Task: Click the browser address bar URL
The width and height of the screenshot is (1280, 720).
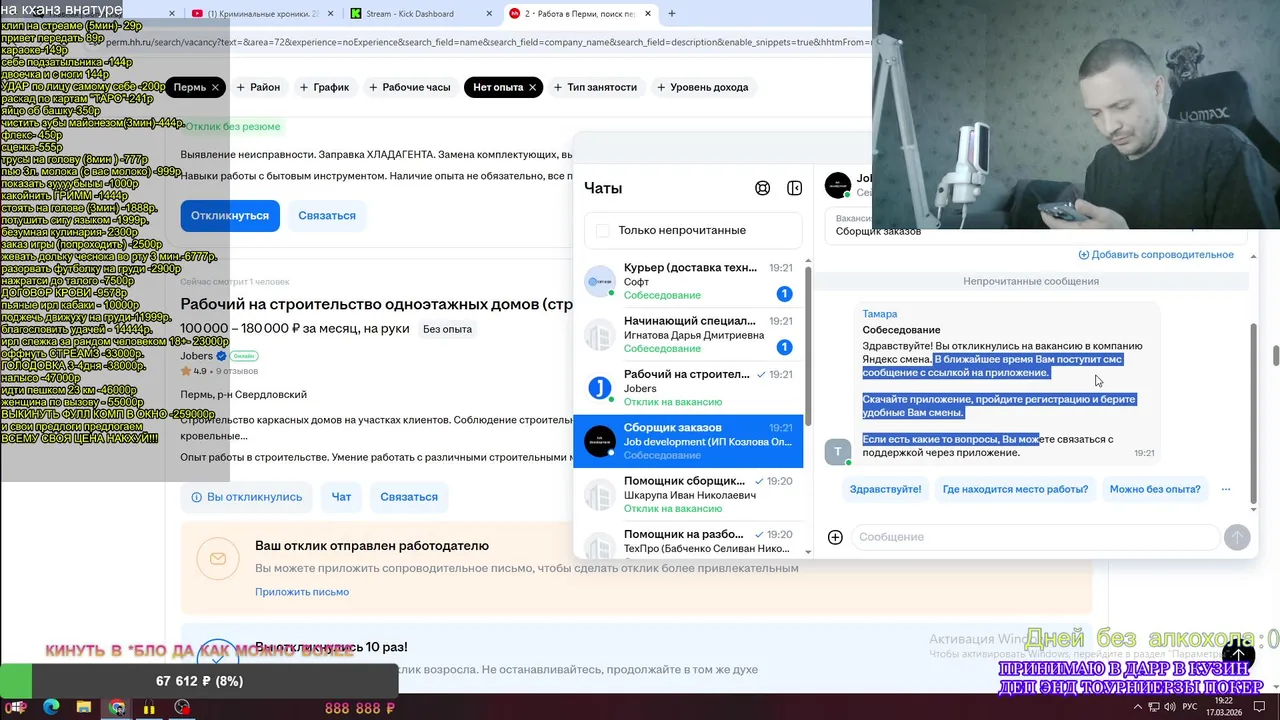Action: pos(490,43)
